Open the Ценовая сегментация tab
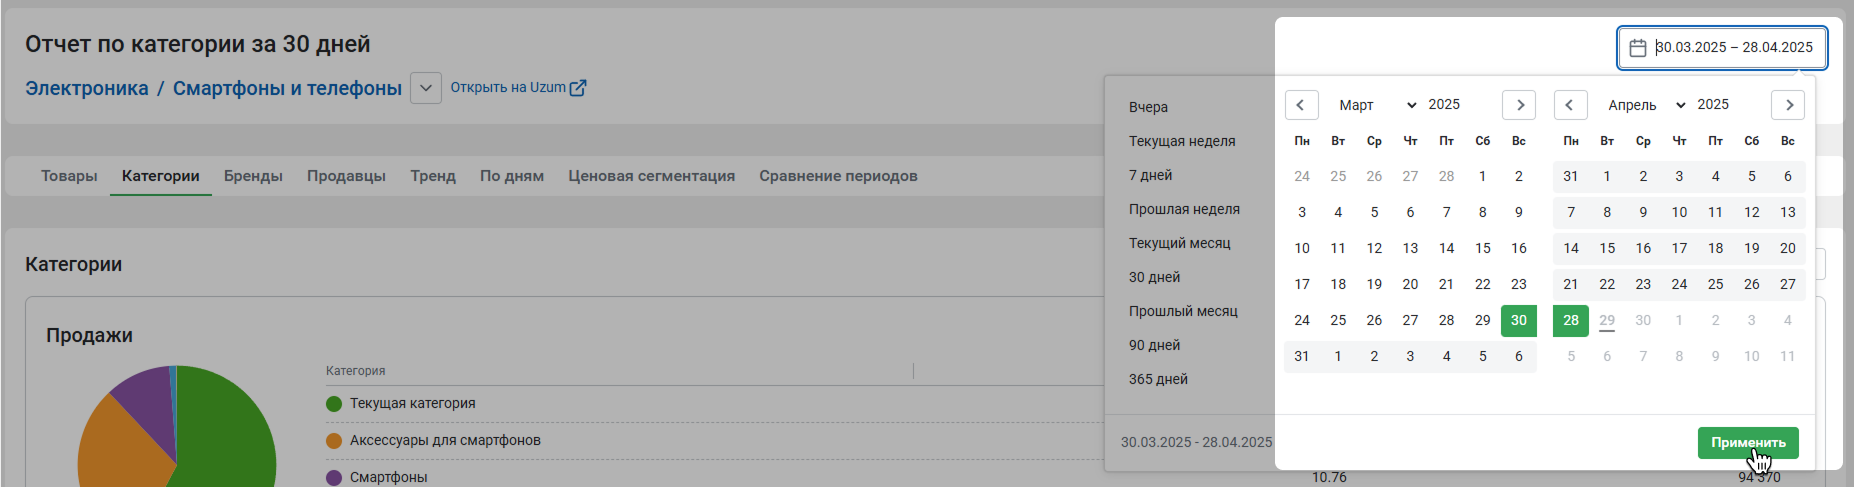 coord(651,176)
